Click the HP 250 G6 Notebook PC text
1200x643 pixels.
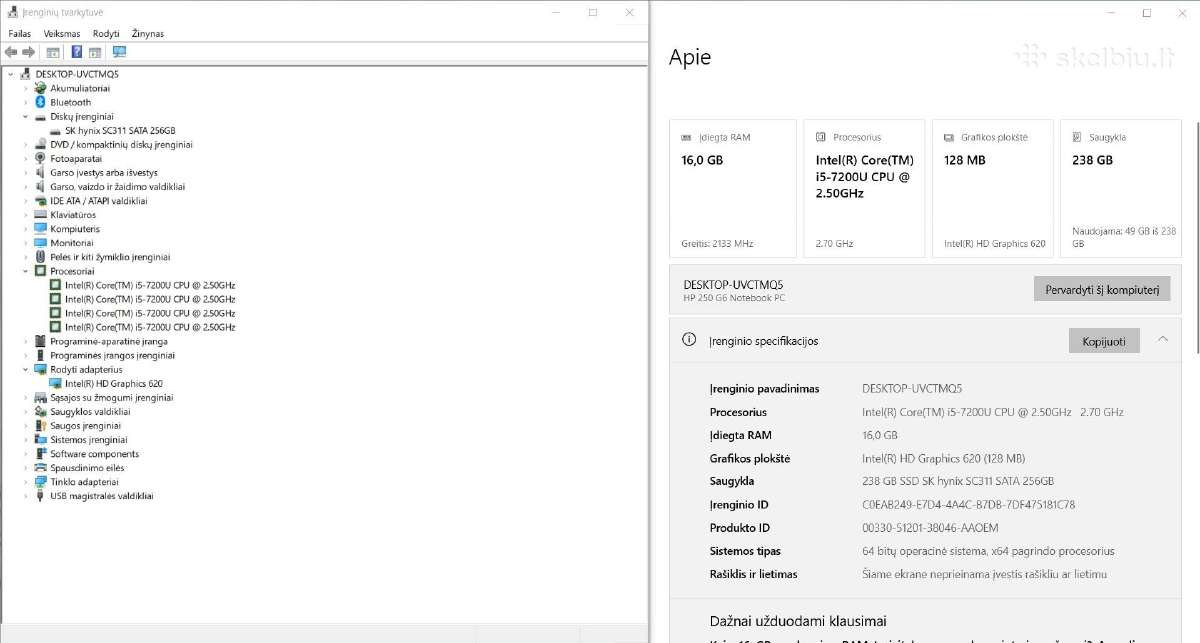[x=734, y=297]
